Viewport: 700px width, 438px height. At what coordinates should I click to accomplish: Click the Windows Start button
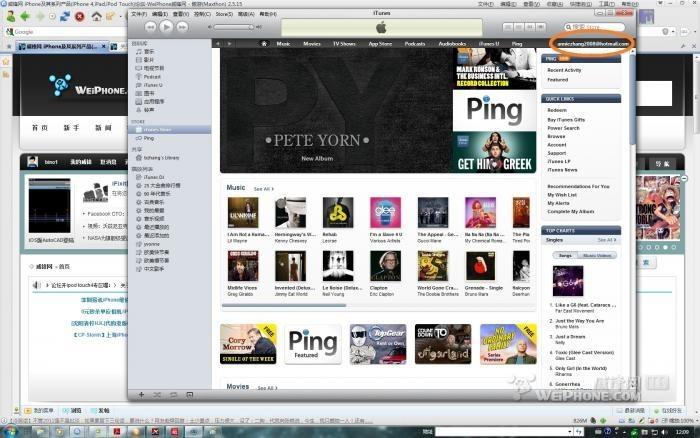10,431
